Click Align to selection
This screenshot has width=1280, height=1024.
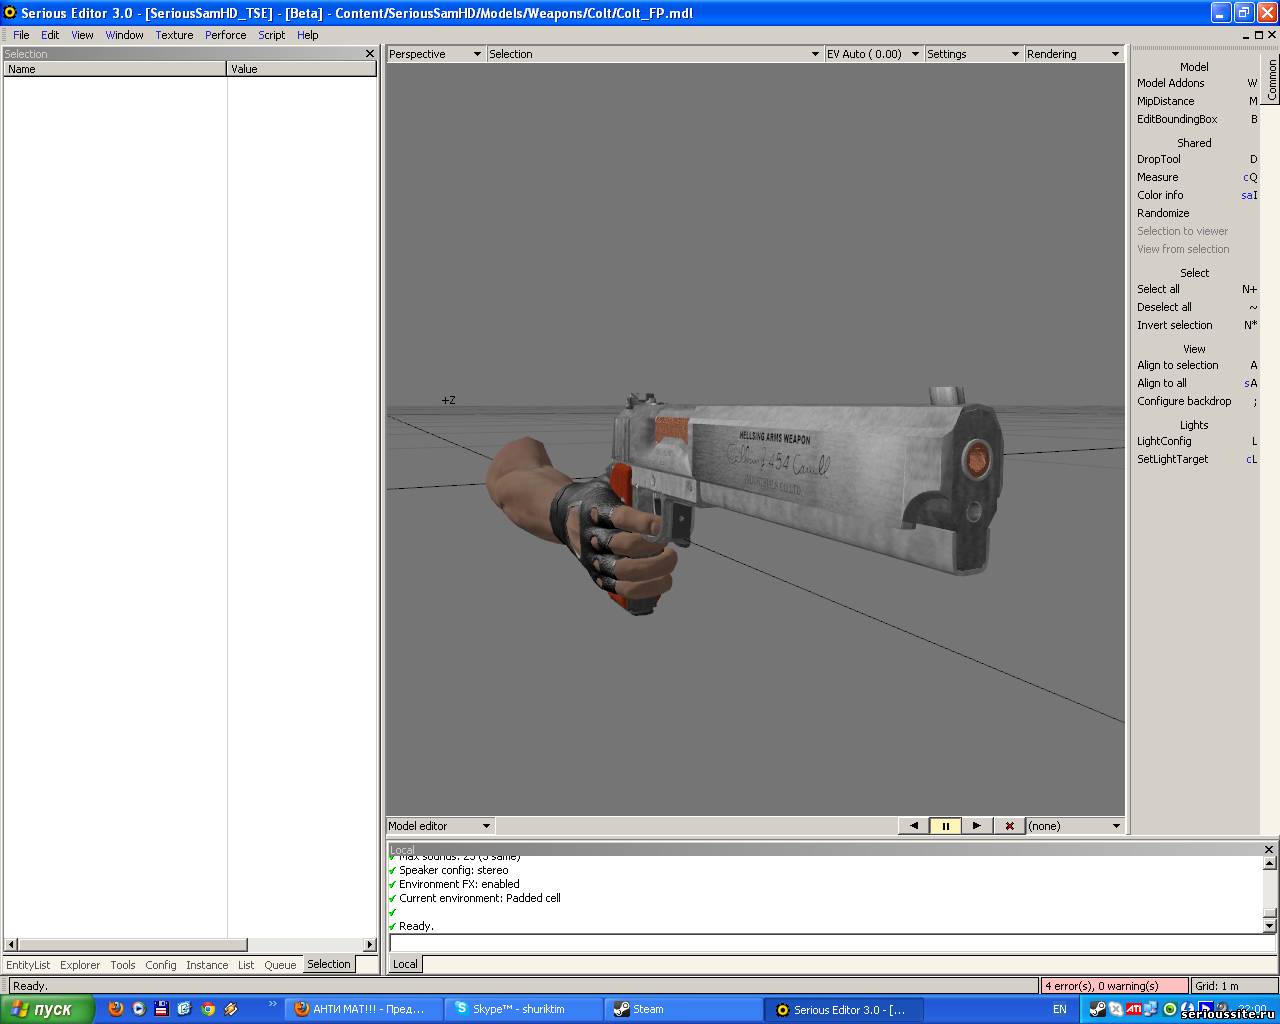click(x=1197, y=365)
